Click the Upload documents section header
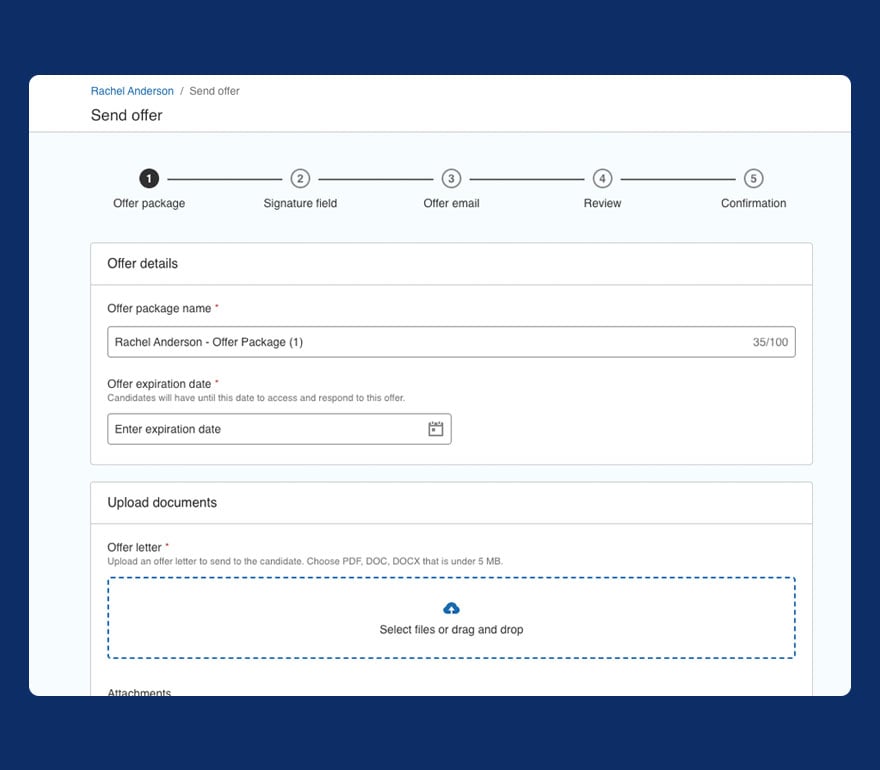 (162, 502)
